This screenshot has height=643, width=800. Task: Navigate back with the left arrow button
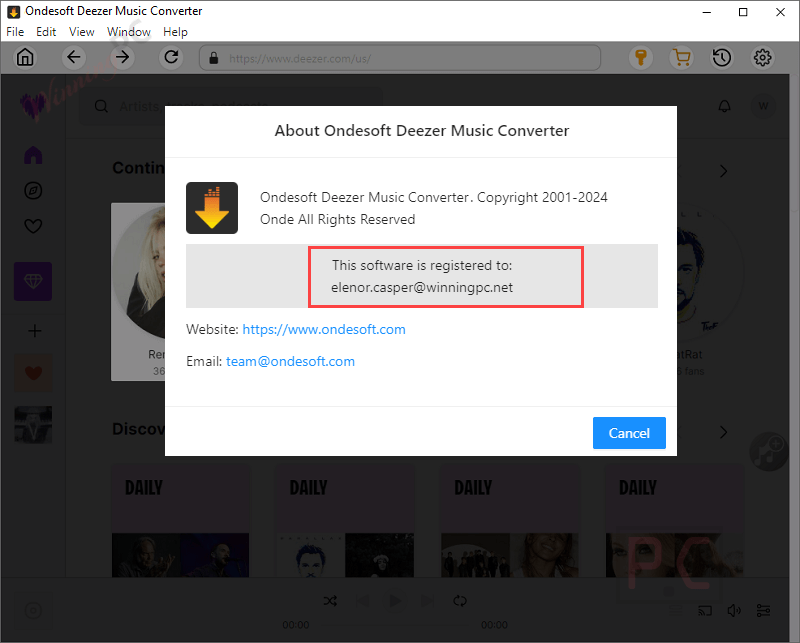(x=74, y=57)
